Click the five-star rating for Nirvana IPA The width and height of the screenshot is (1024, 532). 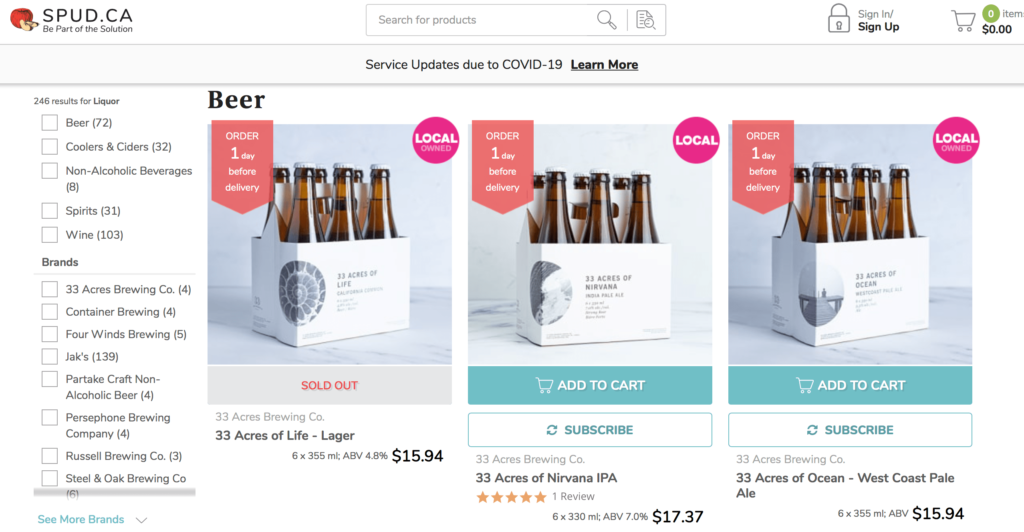click(x=511, y=497)
